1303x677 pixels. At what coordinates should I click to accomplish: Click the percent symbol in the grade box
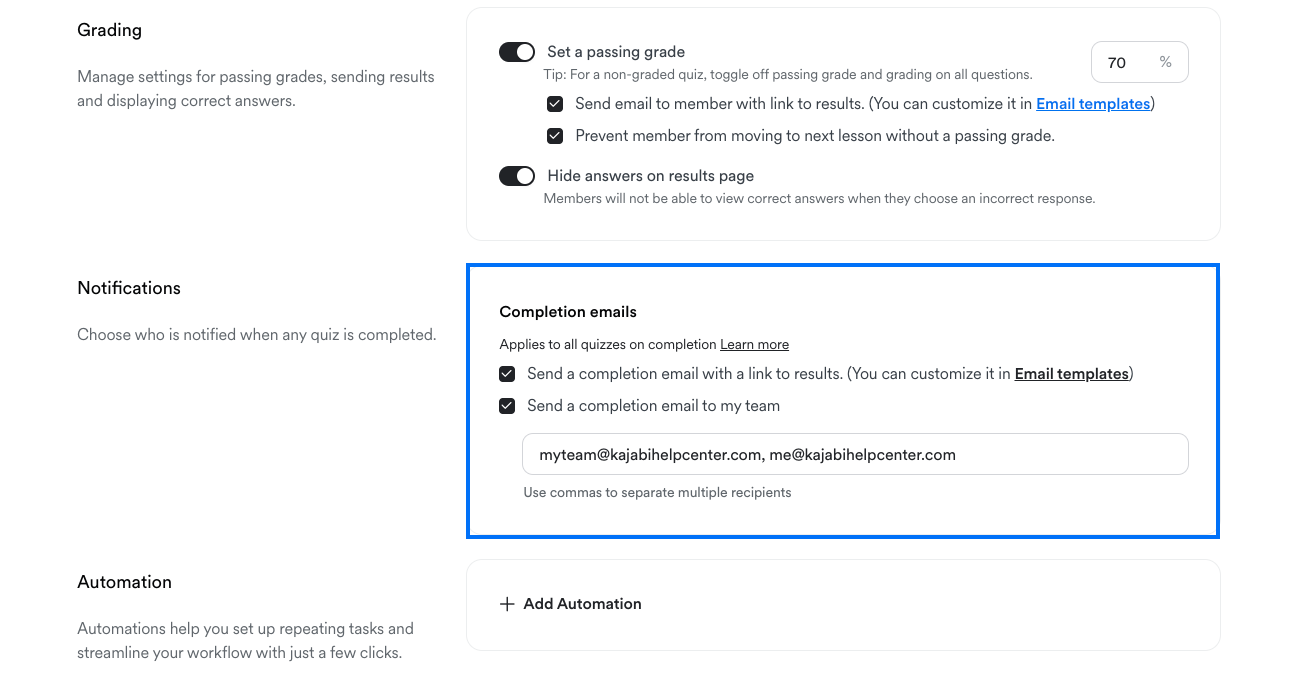point(1165,62)
